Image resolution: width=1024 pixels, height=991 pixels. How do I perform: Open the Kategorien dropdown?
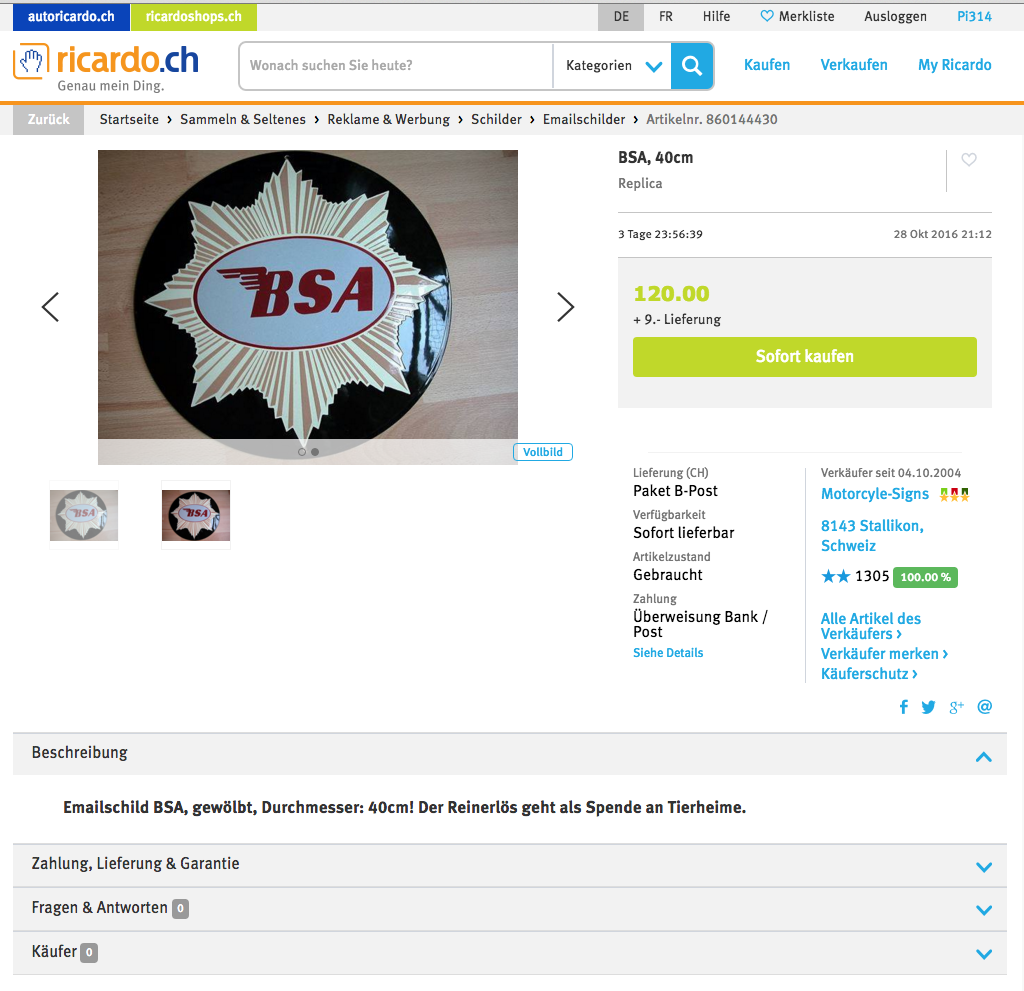tap(613, 65)
